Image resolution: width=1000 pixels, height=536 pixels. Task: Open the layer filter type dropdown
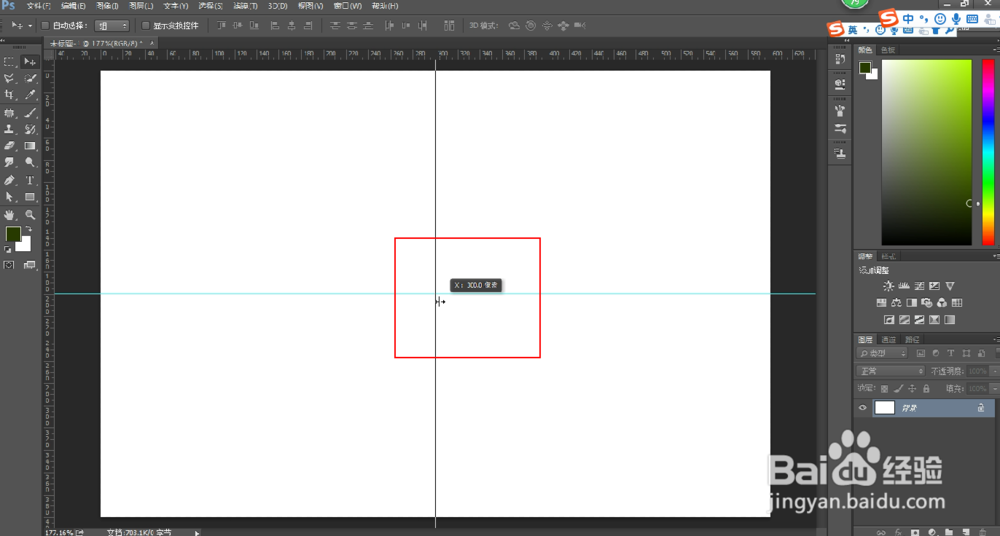point(883,353)
